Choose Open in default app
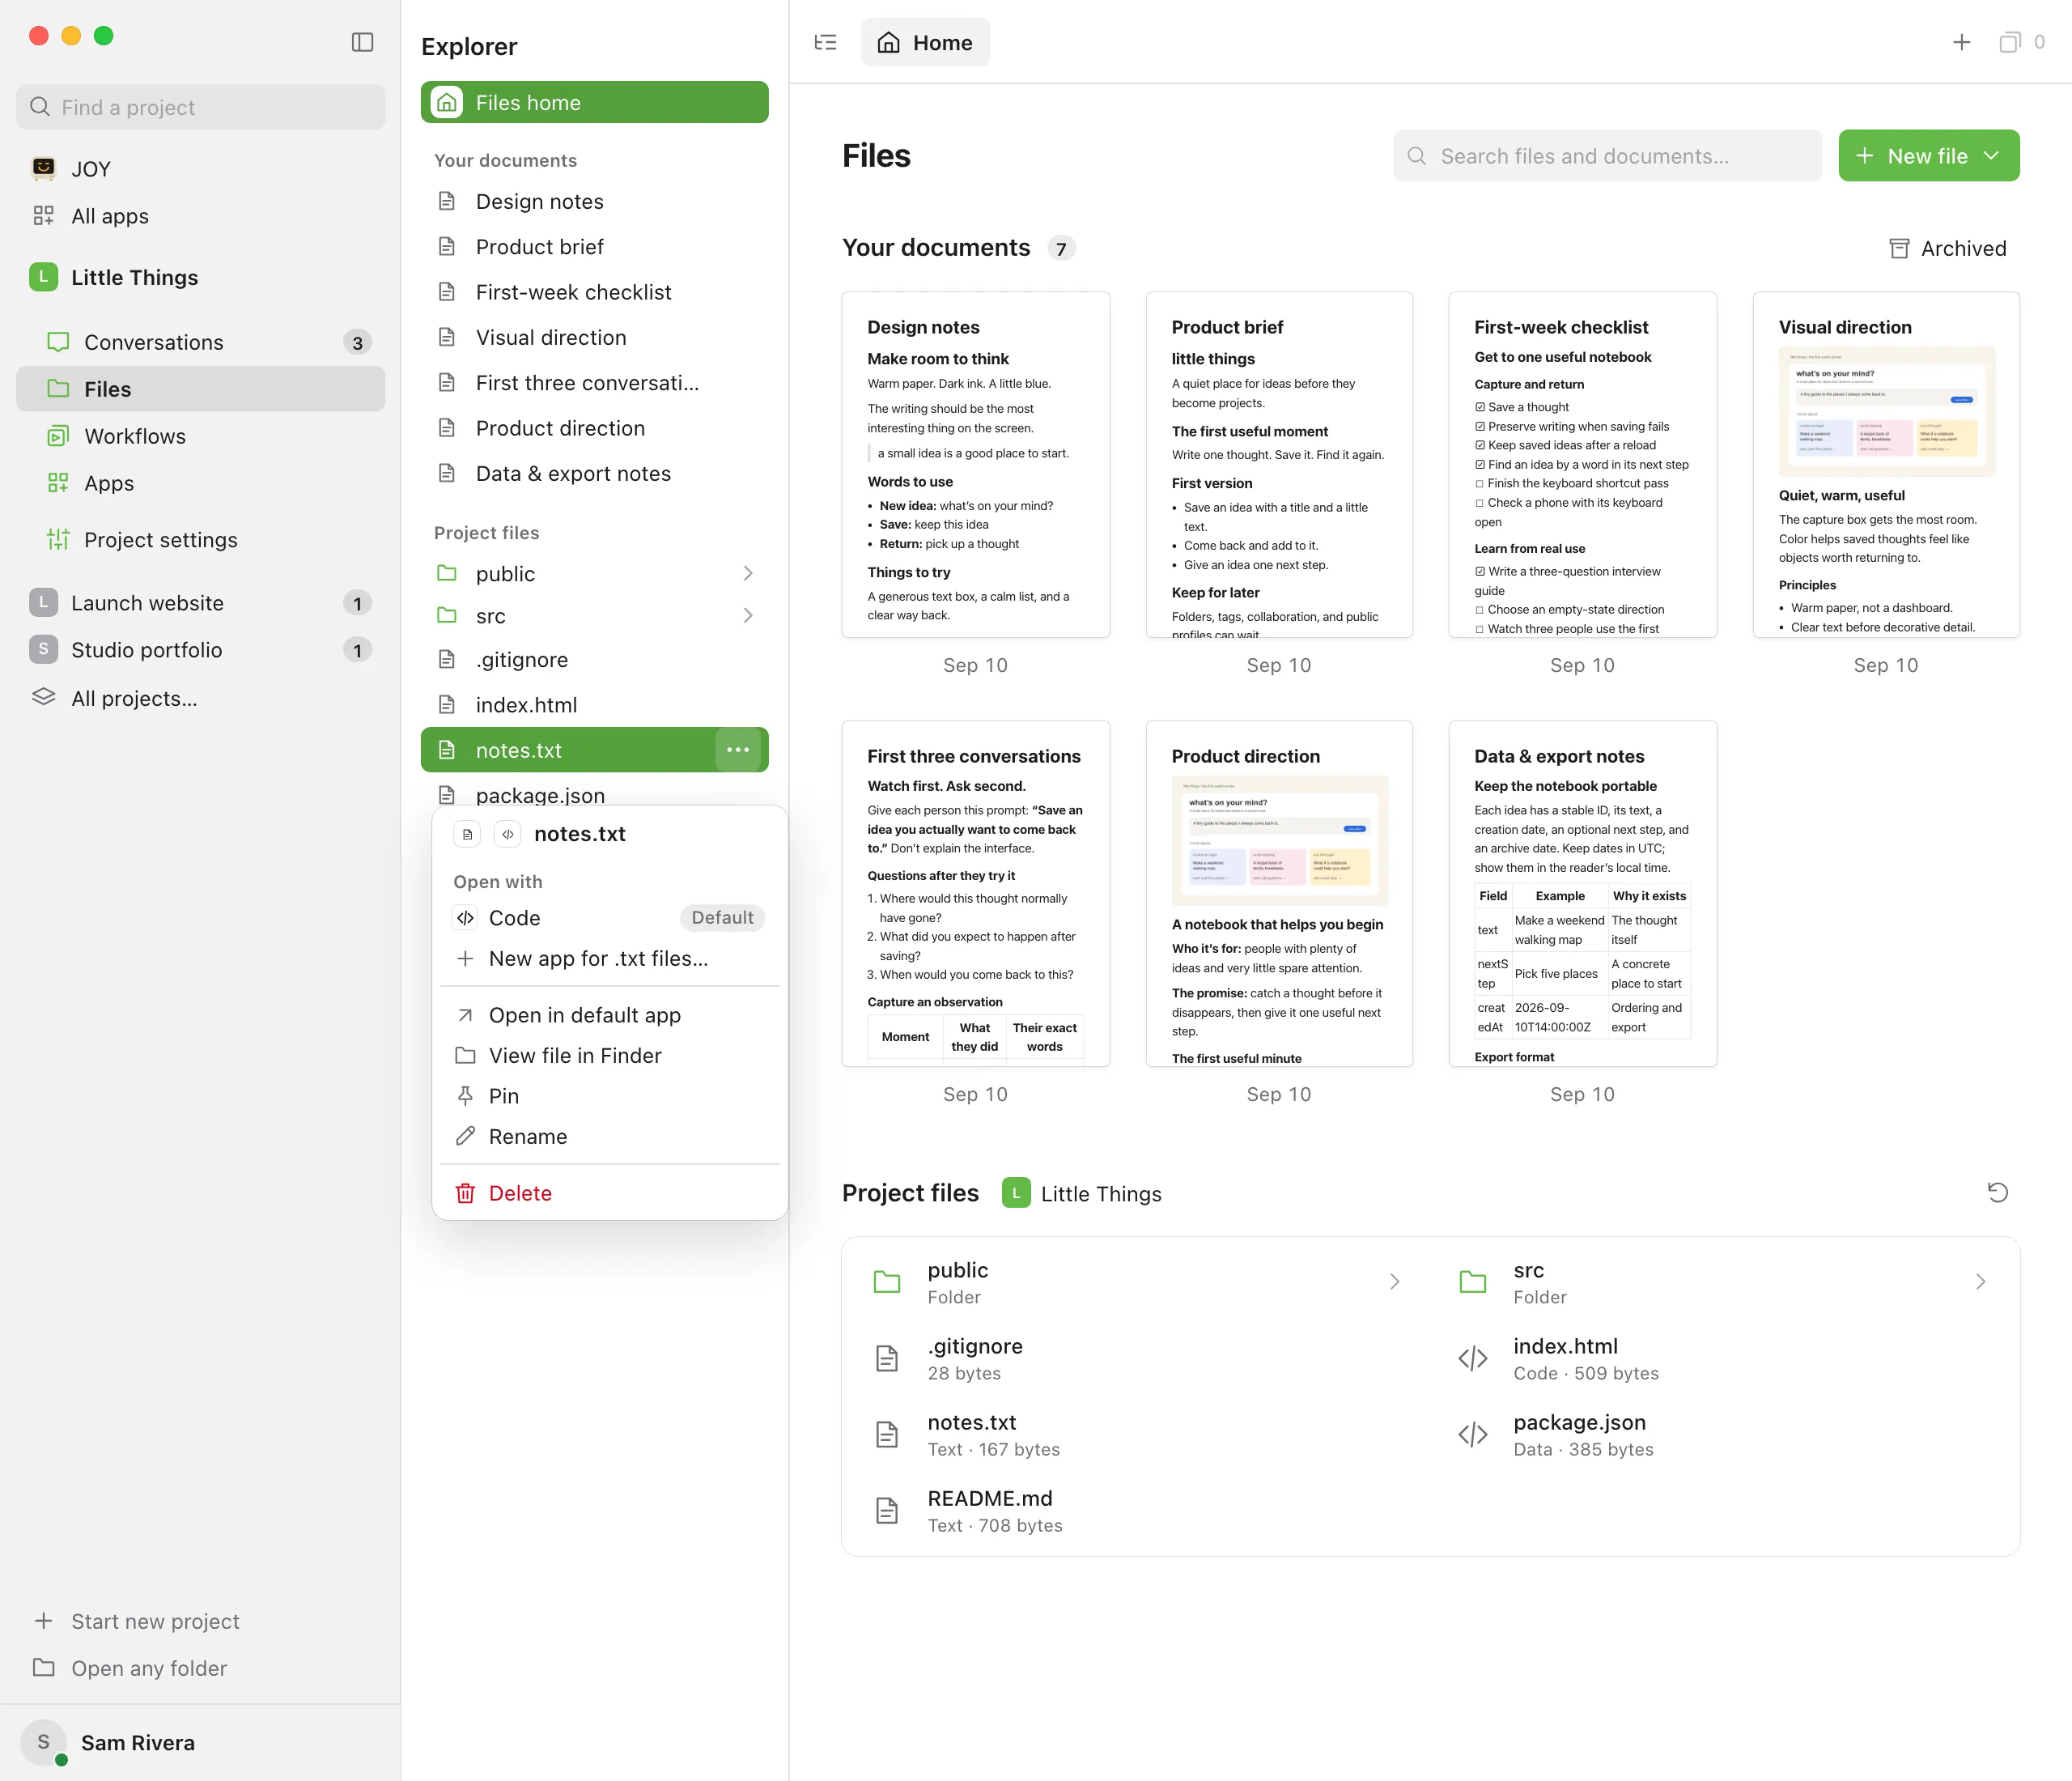 point(609,1015)
